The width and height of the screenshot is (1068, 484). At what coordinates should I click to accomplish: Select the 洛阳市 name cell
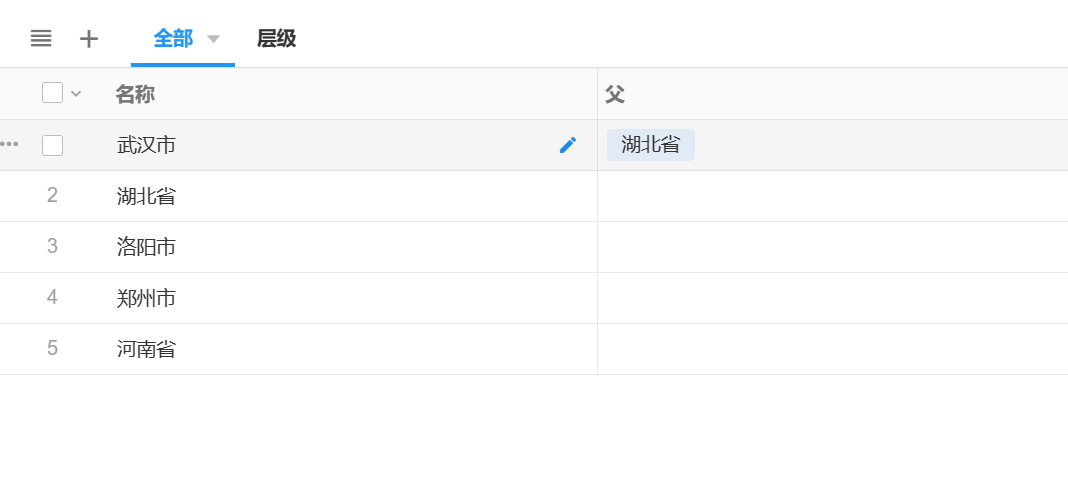146,247
